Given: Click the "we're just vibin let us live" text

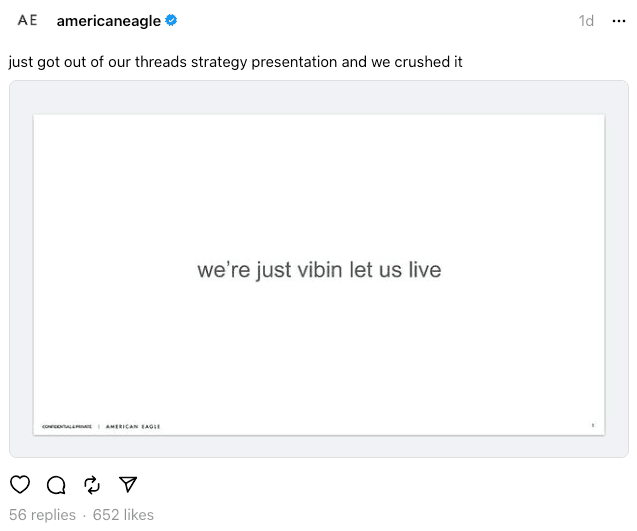Looking at the screenshot, I should [319, 270].
